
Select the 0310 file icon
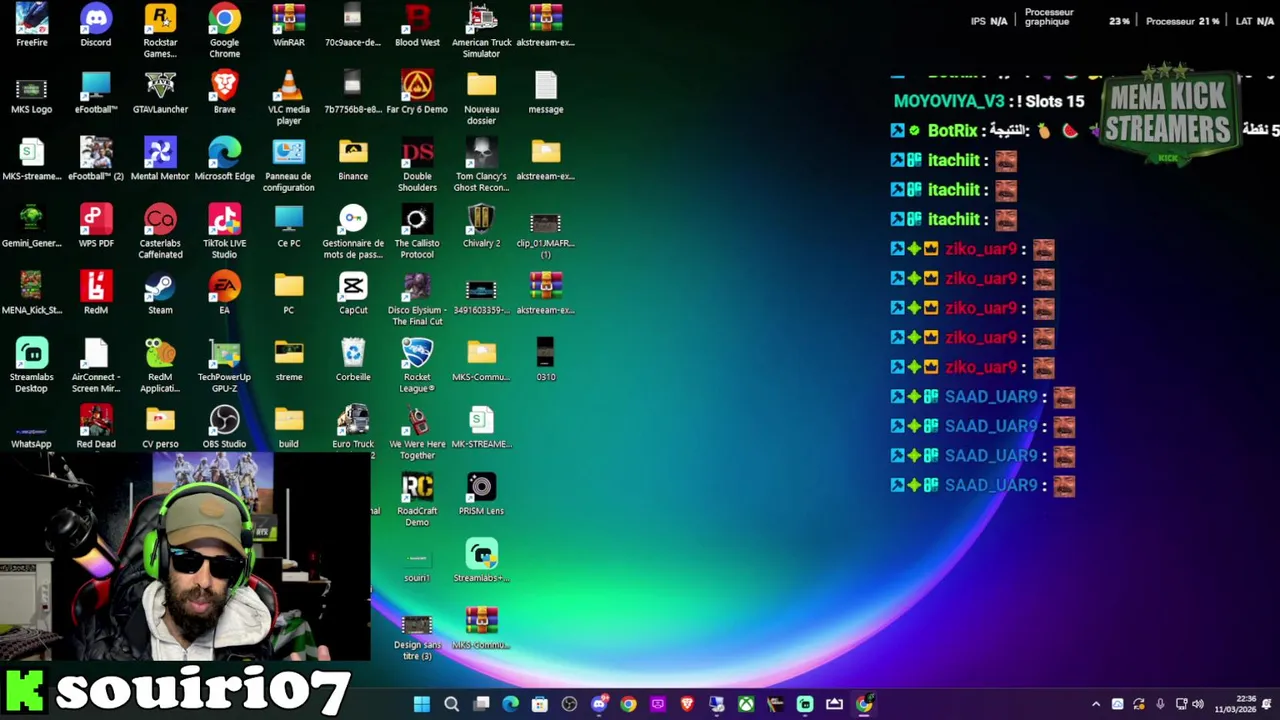coord(546,360)
